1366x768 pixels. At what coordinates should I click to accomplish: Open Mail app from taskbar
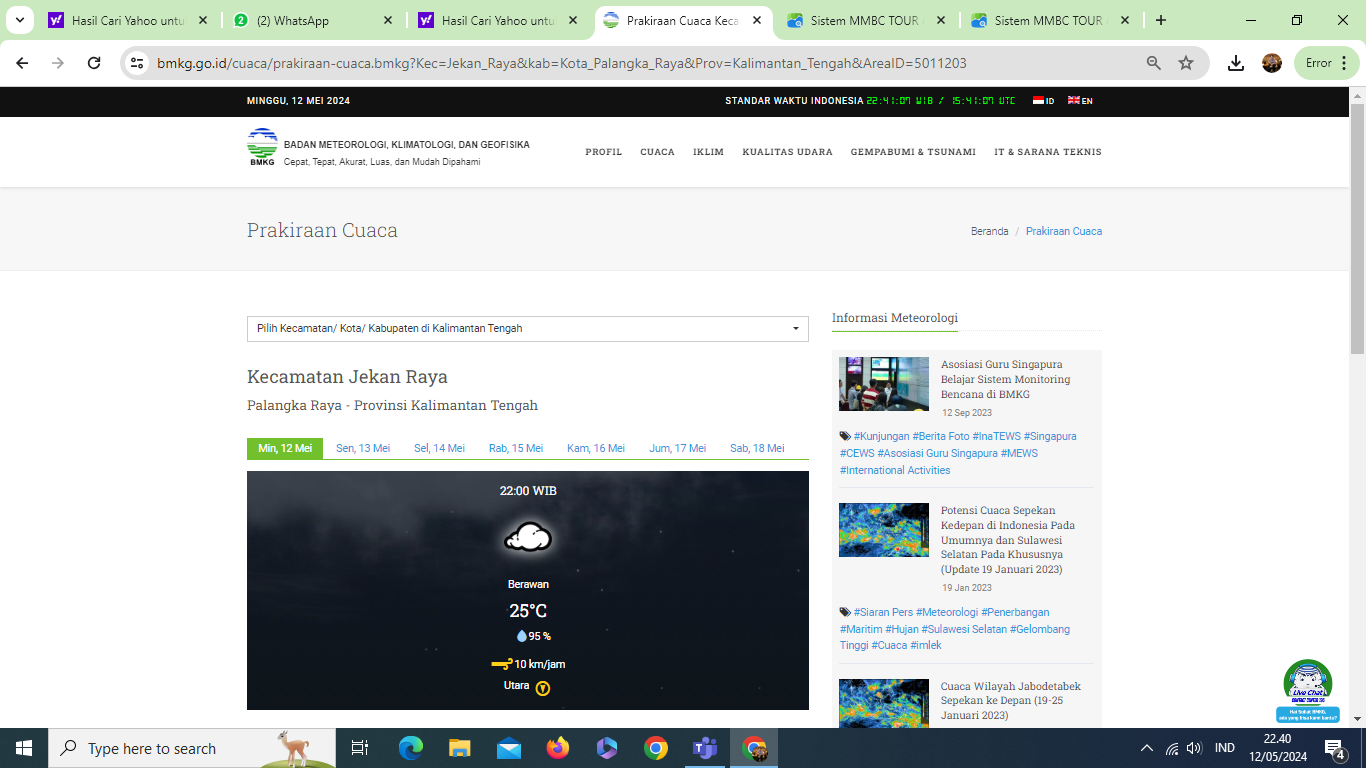(508, 748)
